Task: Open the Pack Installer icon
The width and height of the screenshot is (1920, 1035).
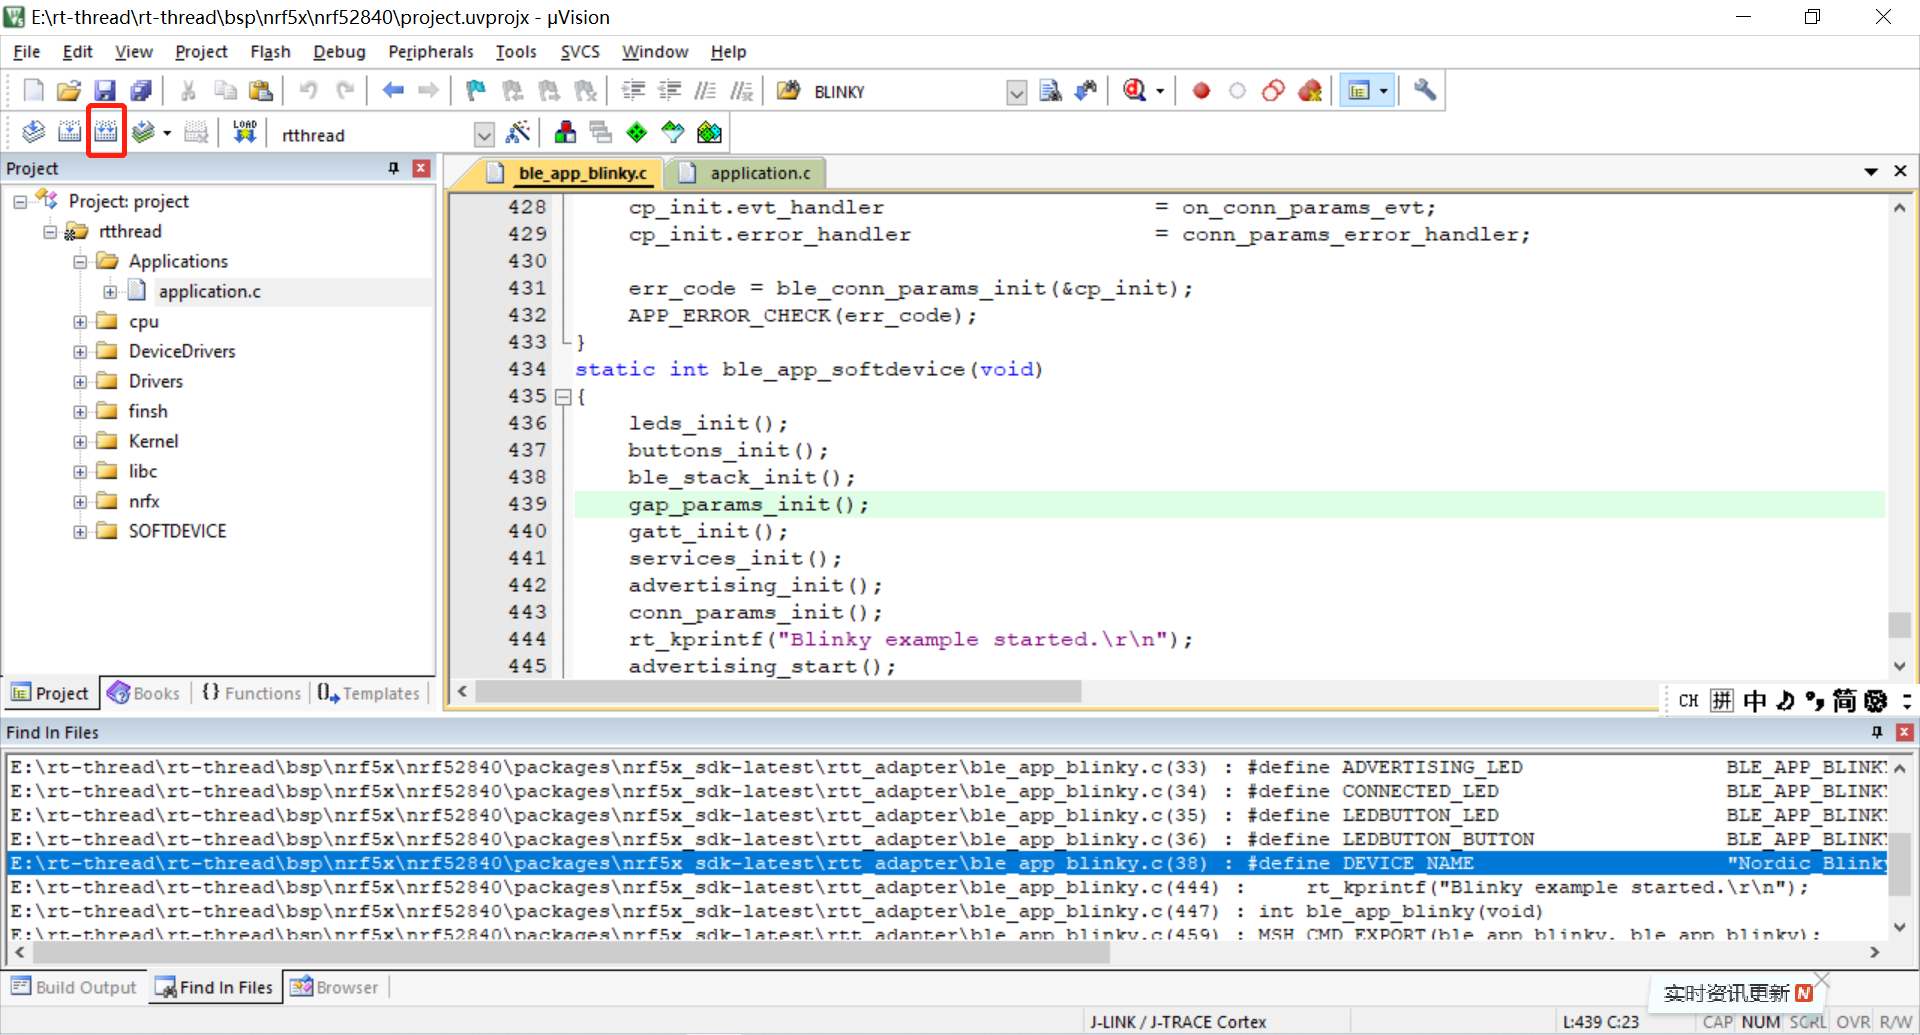Action: 709,132
